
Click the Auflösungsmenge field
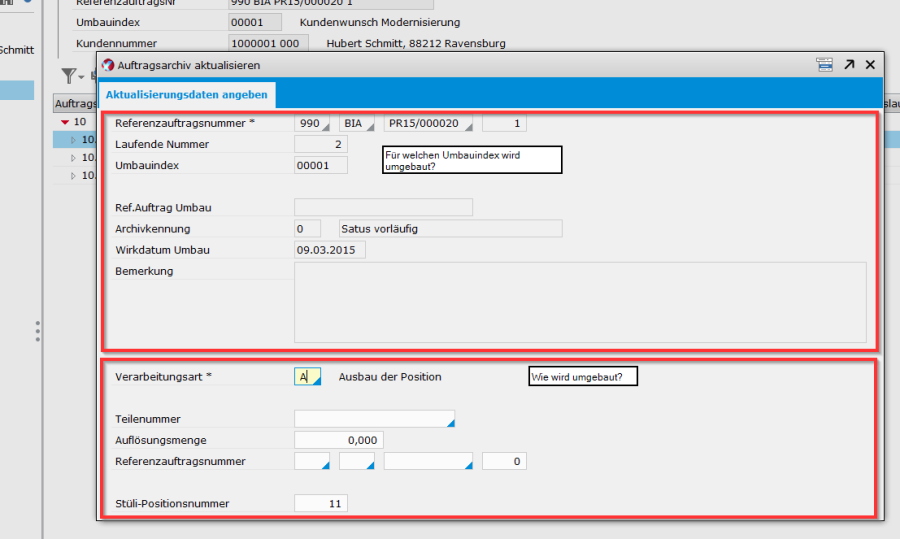(339, 440)
